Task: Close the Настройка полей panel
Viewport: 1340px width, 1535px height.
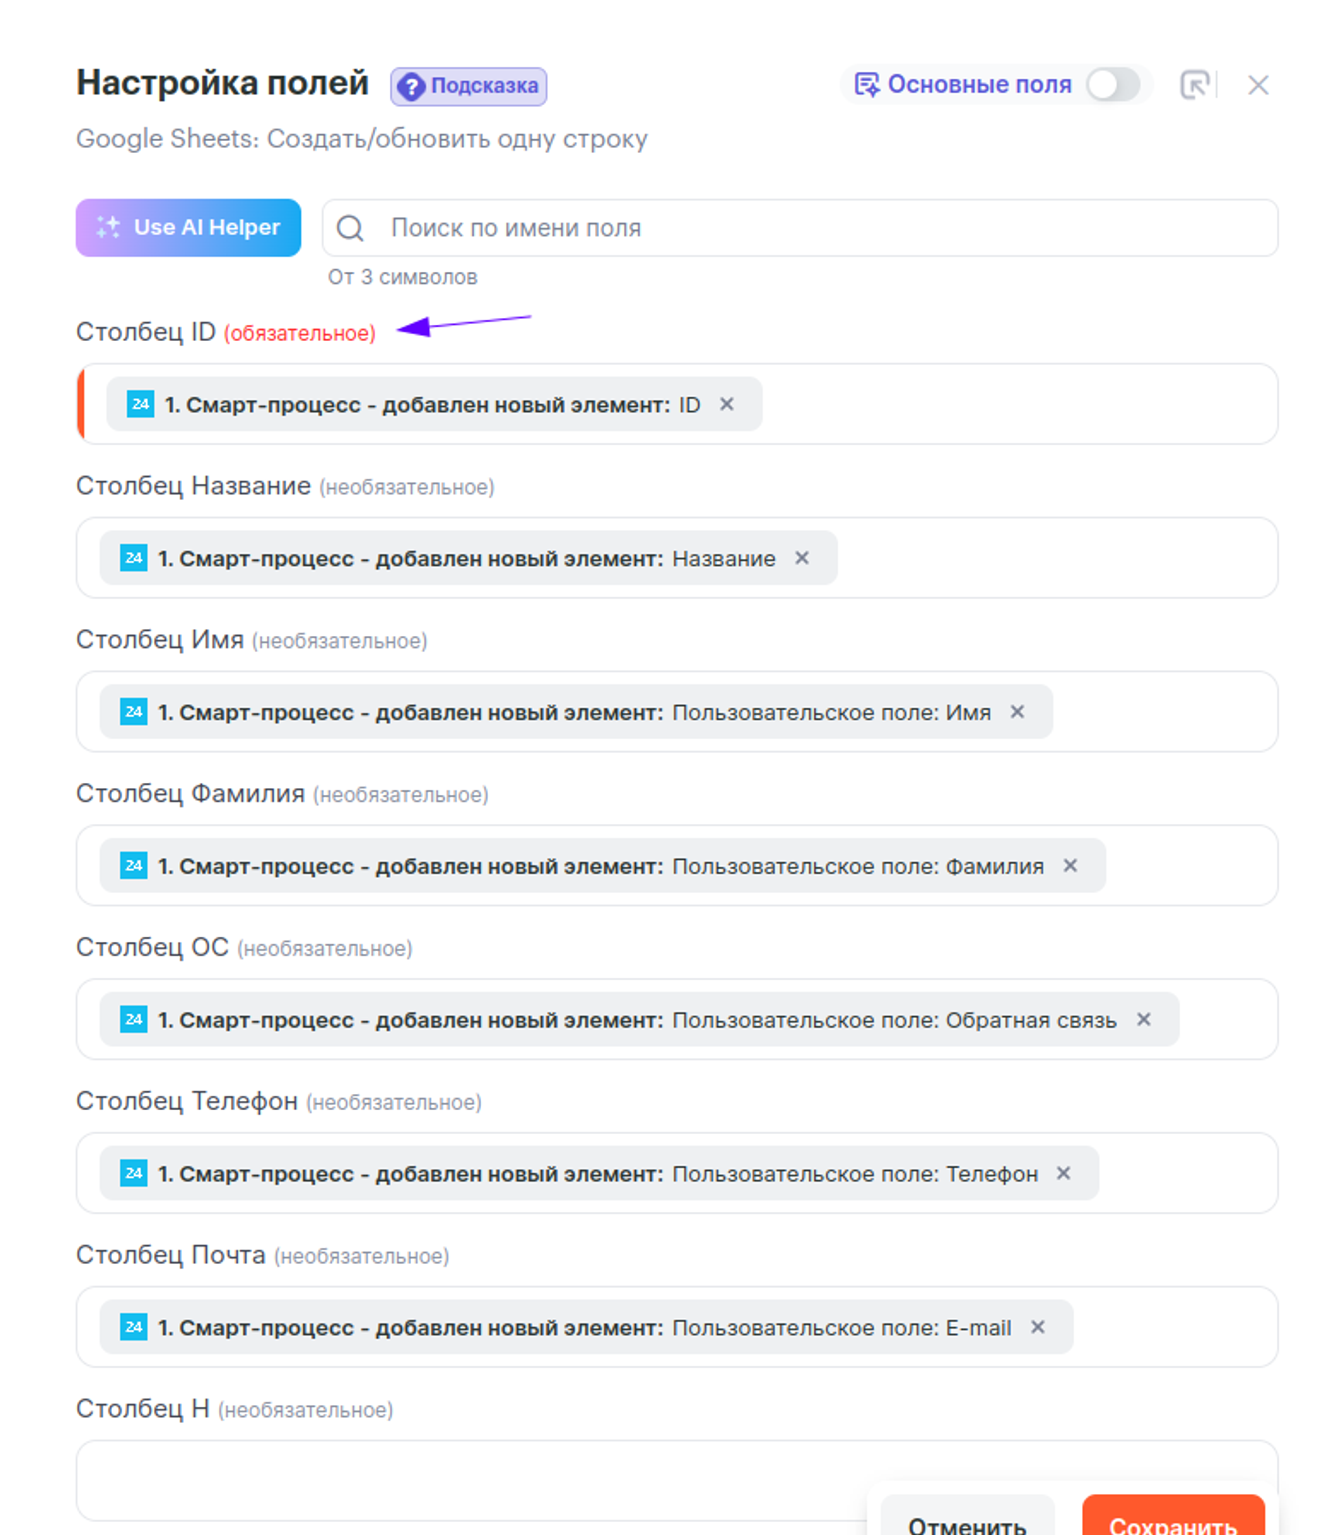Action: 1258,85
